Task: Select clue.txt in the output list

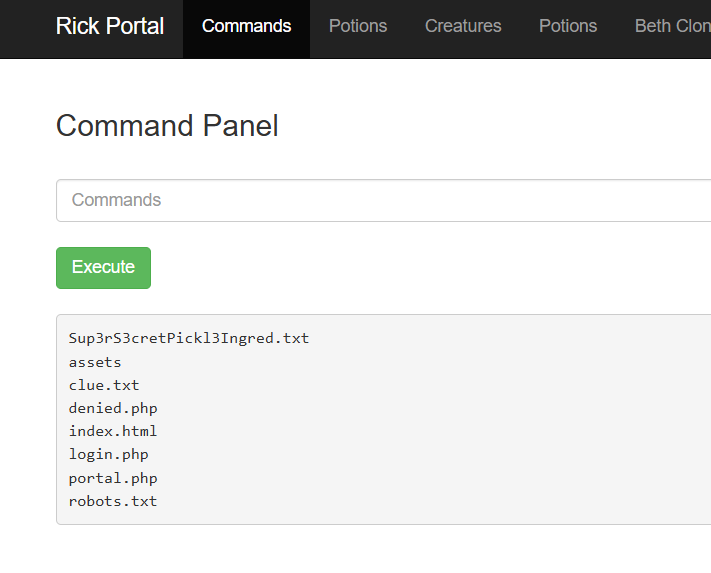Action: (x=104, y=385)
